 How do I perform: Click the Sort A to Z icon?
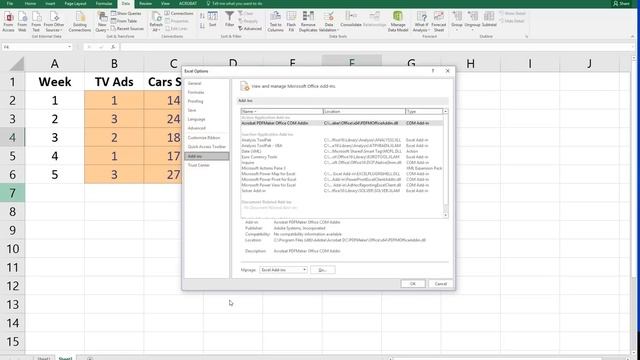tap(202, 16)
